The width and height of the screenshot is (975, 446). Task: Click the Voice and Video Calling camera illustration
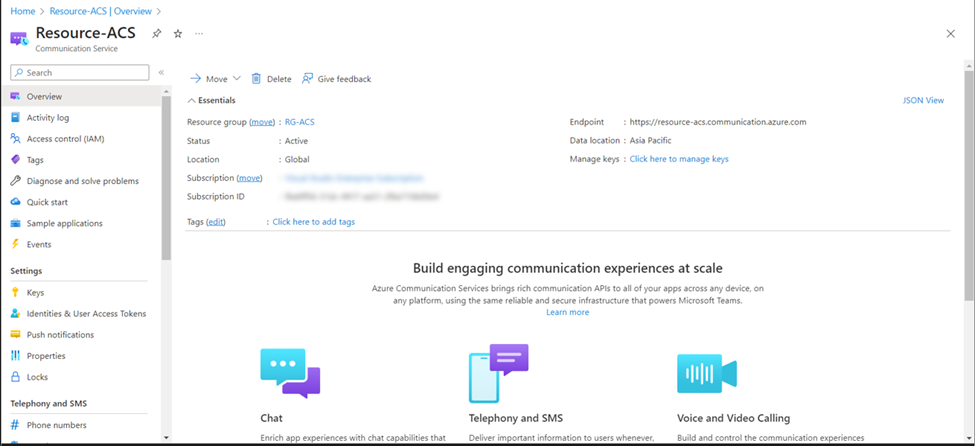click(707, 374)
